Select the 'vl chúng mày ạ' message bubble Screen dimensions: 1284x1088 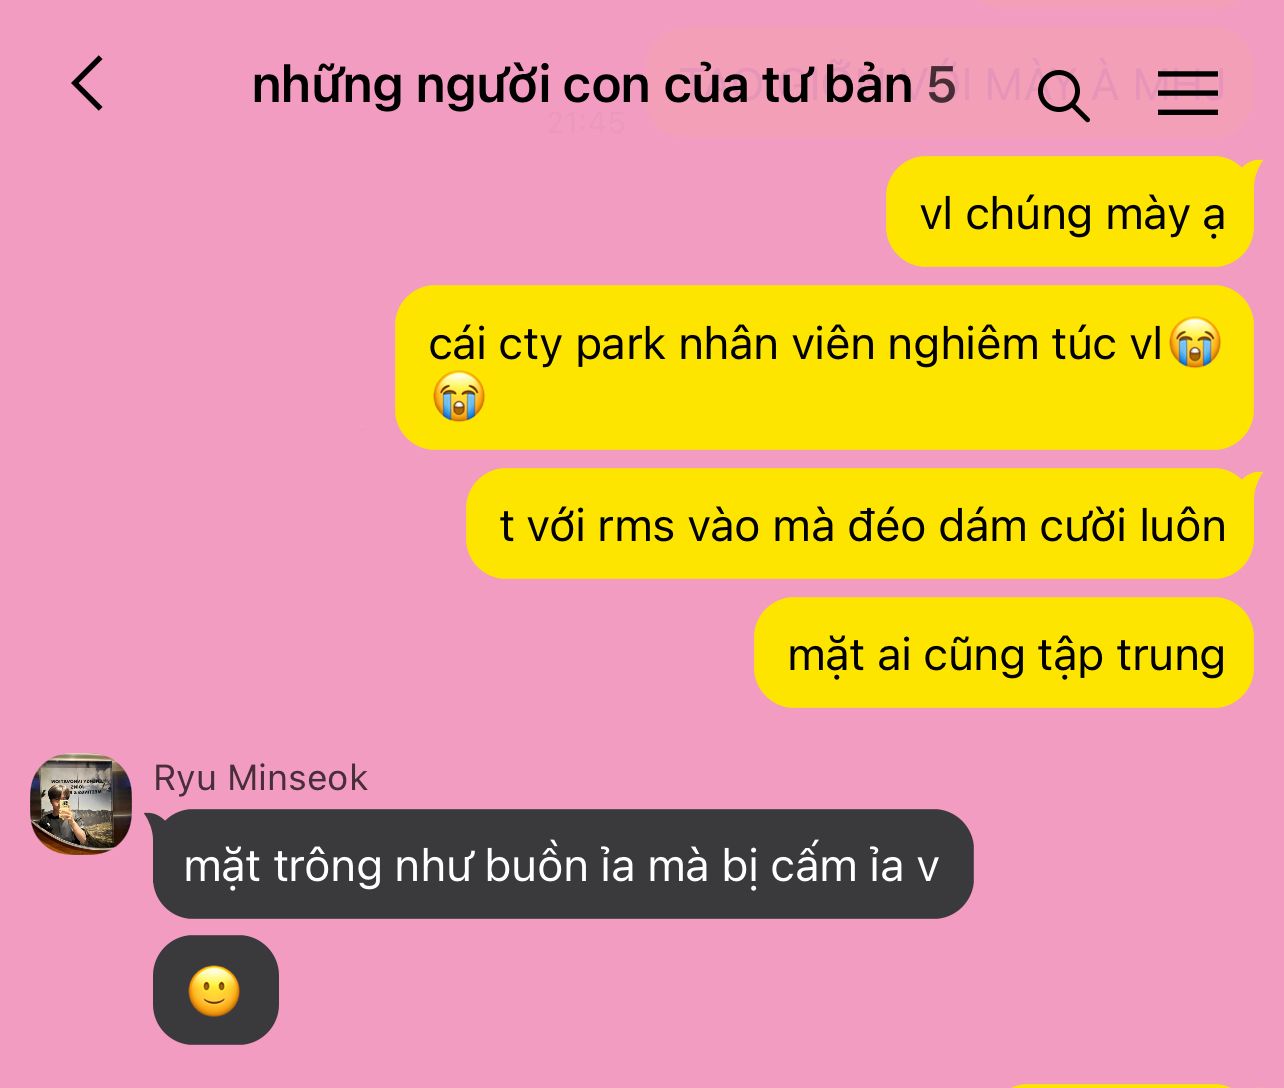click(1070, 212)
